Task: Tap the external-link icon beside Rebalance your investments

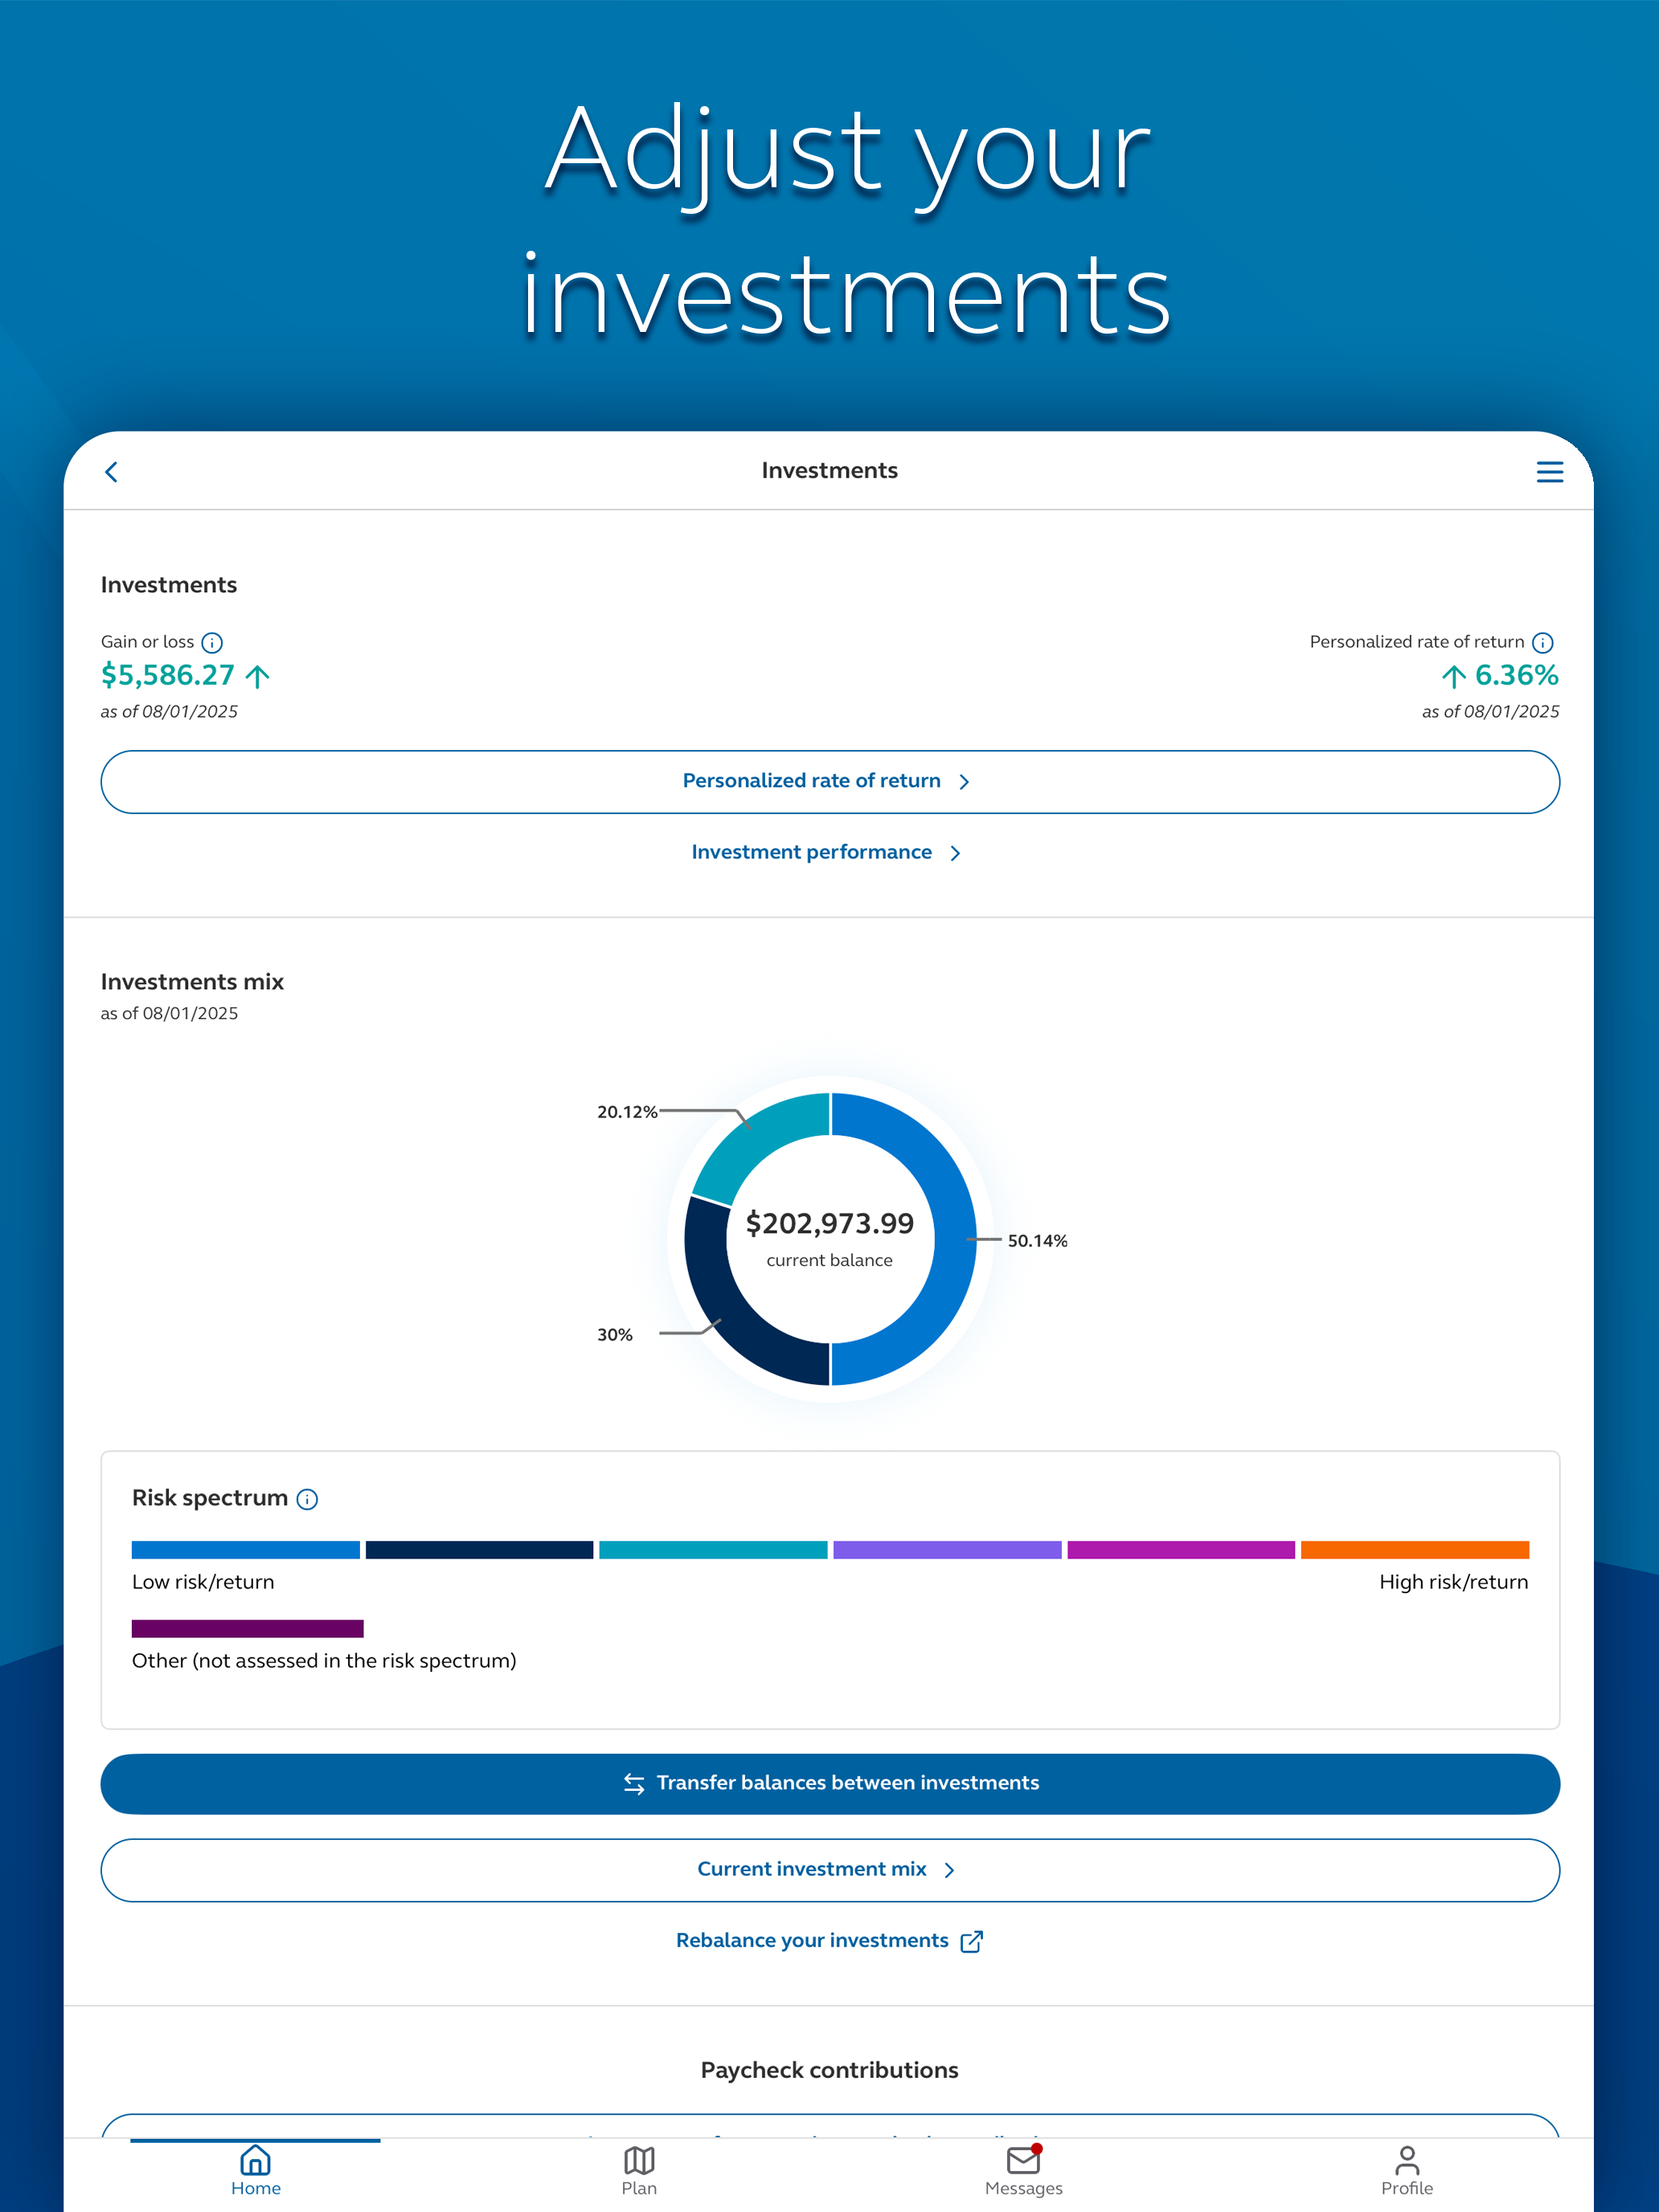Action: (971, 1941)
